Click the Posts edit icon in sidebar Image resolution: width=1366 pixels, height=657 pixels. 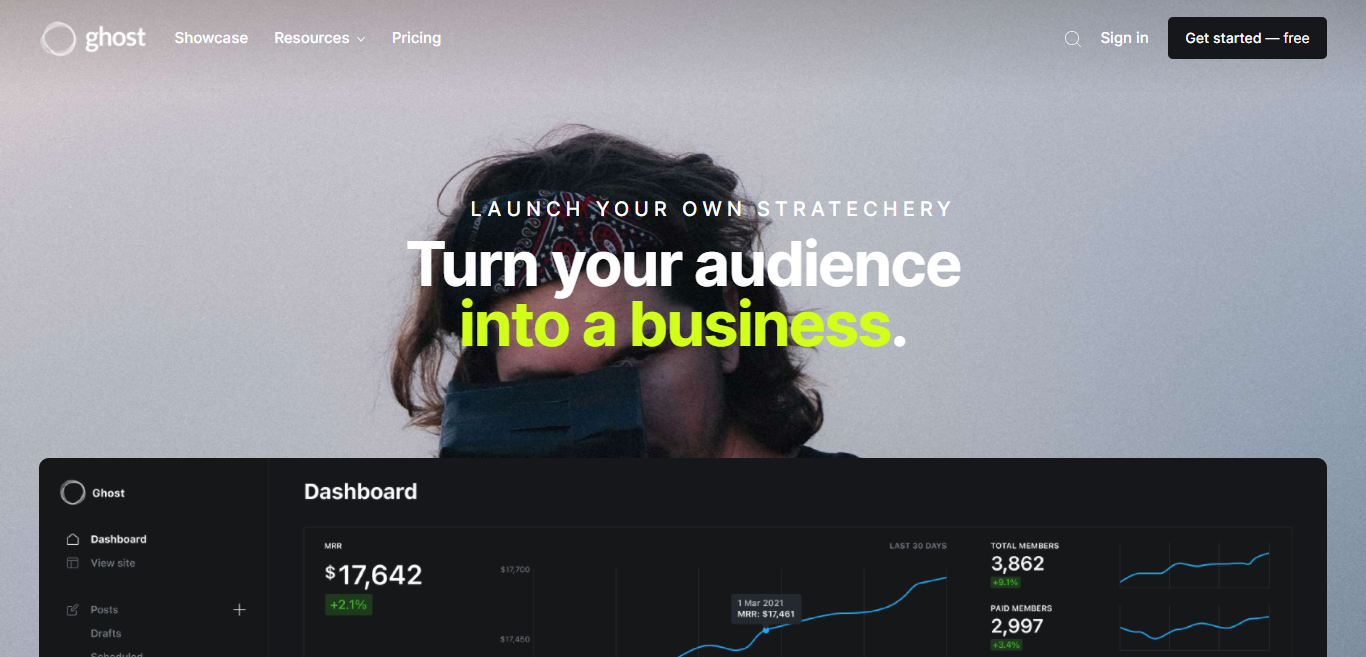tap(72, 610)
